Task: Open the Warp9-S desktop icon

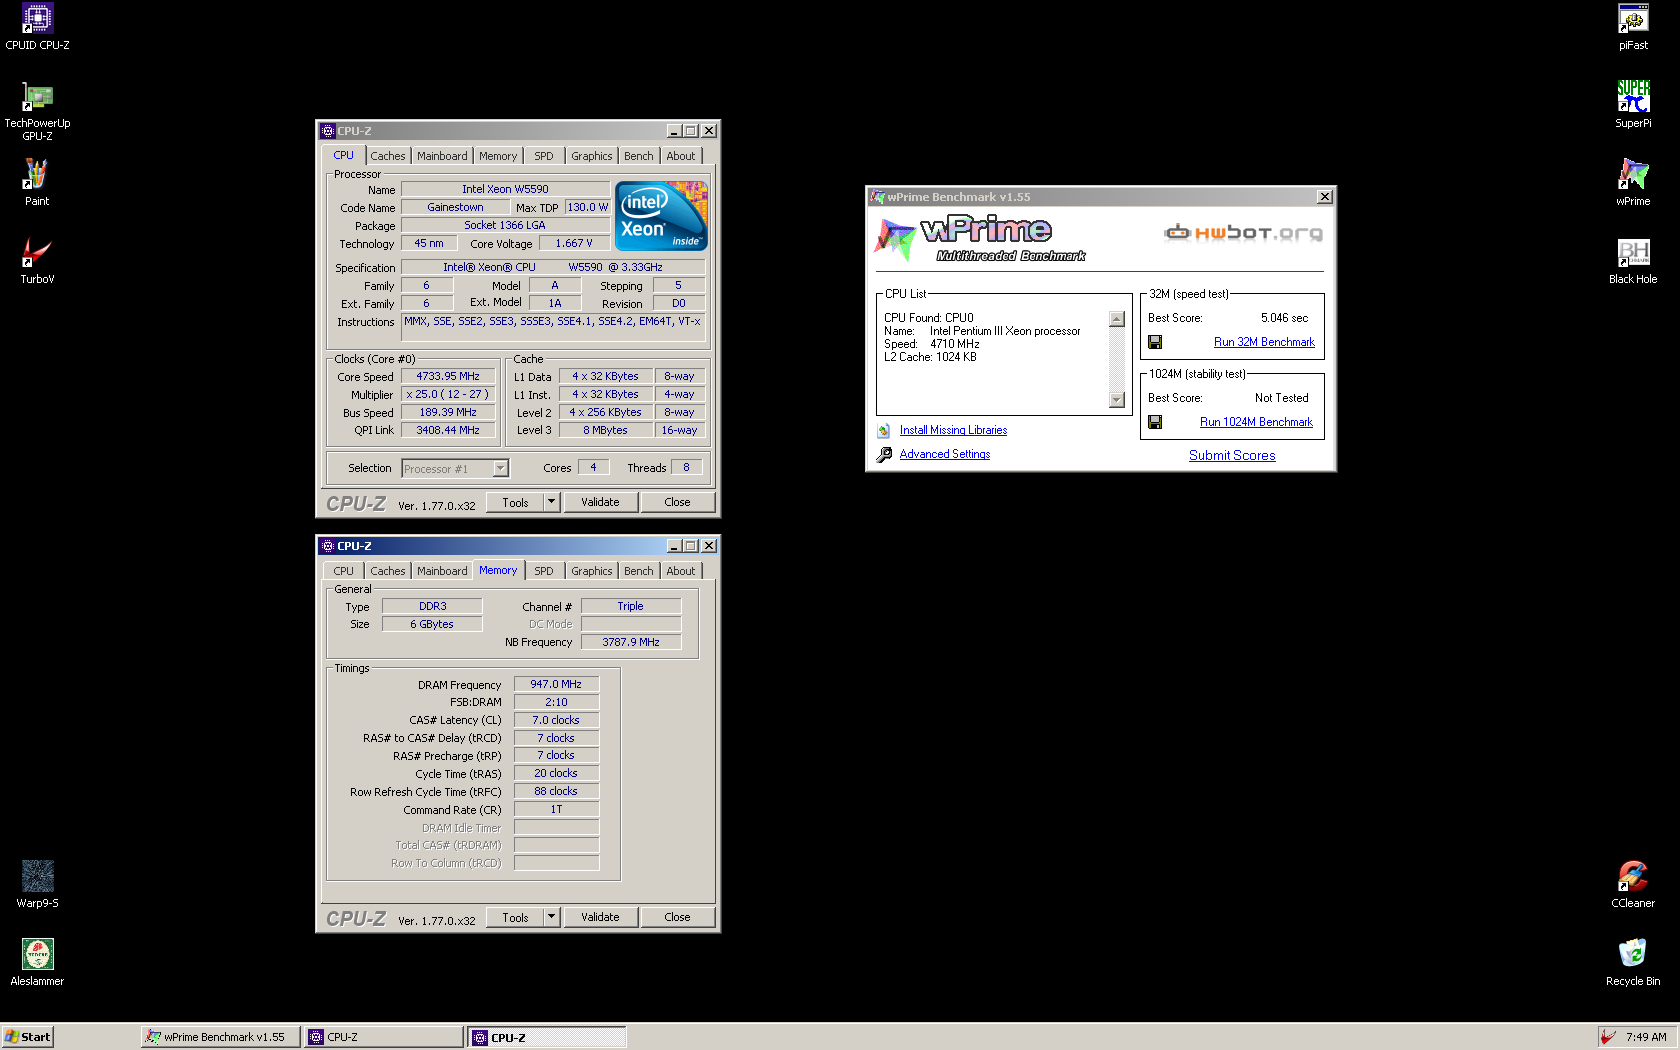Action: tap(37, 885)
